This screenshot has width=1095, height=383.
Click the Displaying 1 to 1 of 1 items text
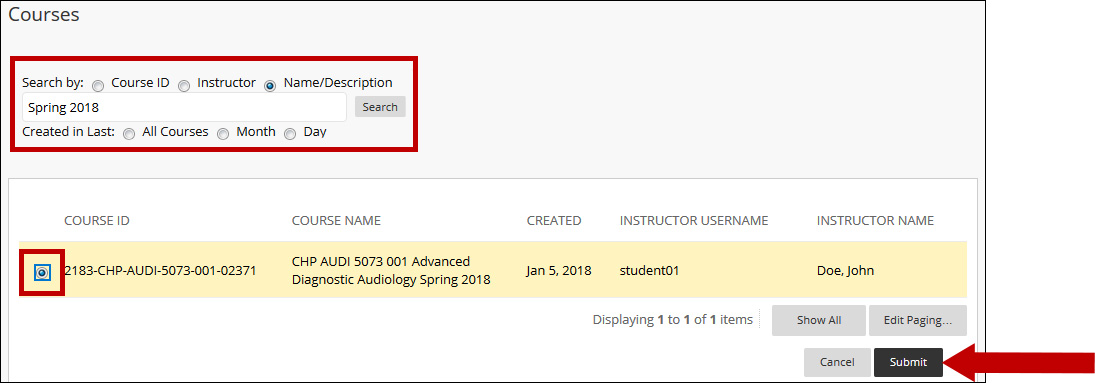pyautogui.click(x=673, y=320)
